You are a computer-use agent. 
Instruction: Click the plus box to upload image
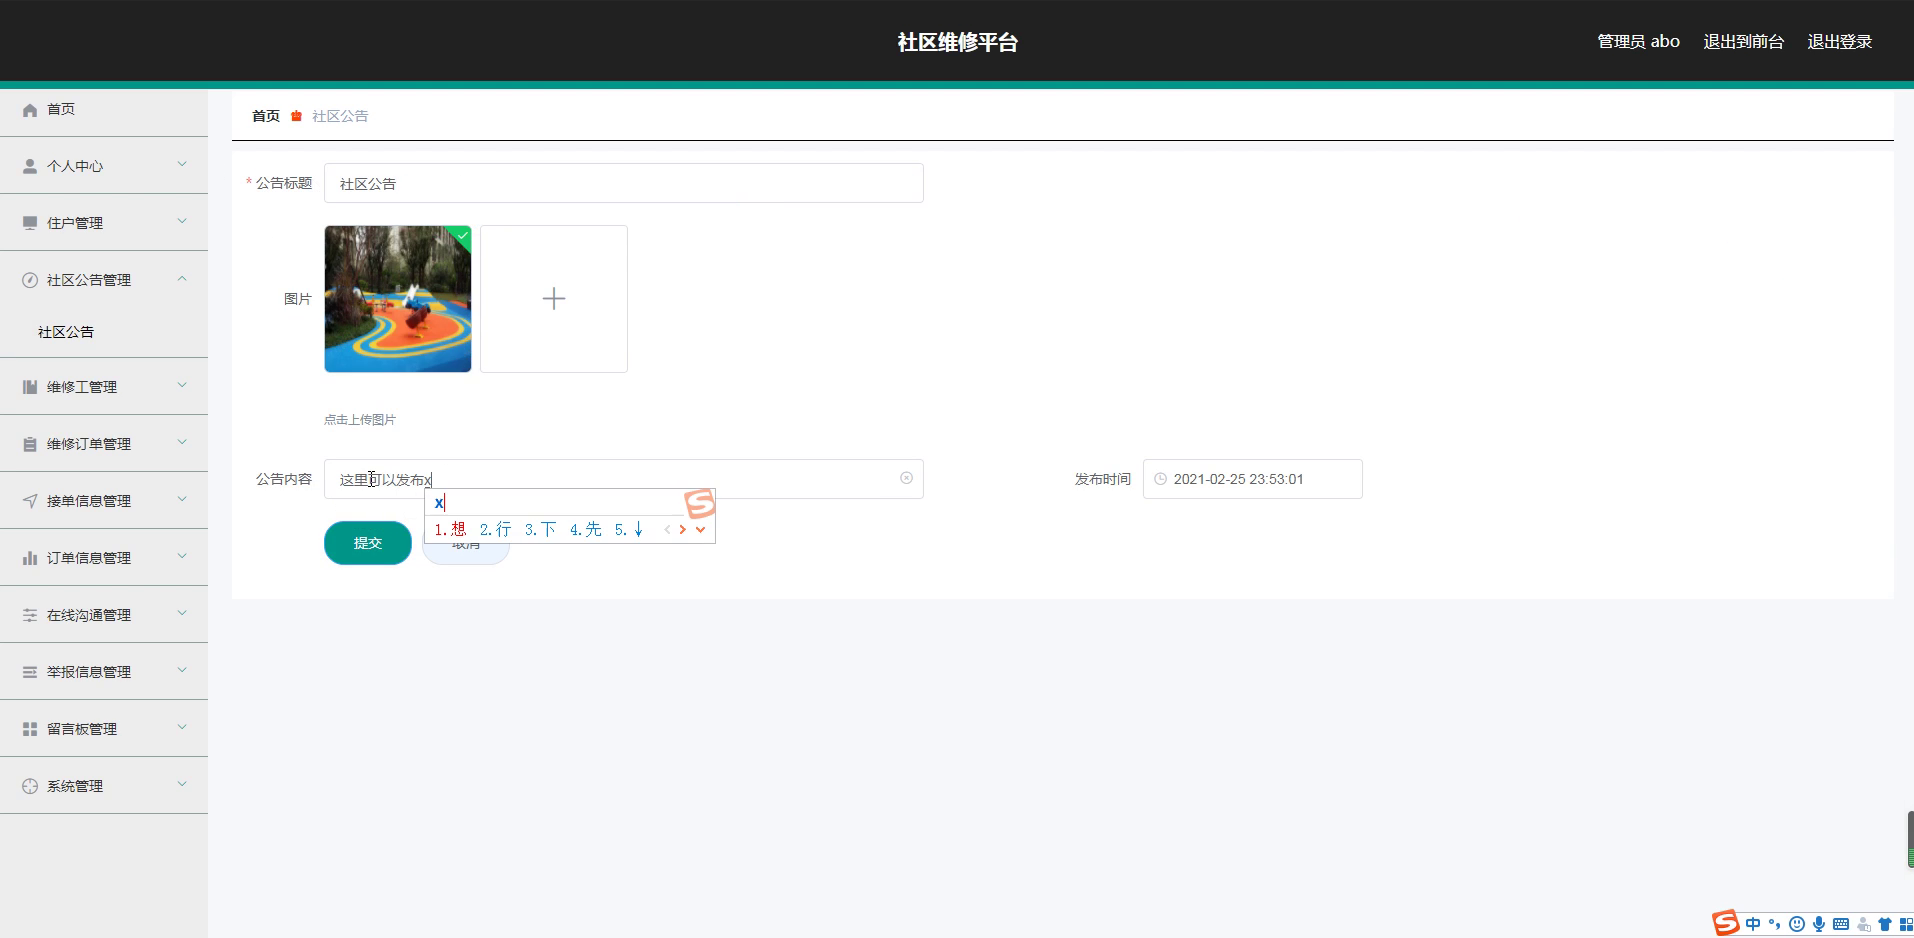[554, 299]
